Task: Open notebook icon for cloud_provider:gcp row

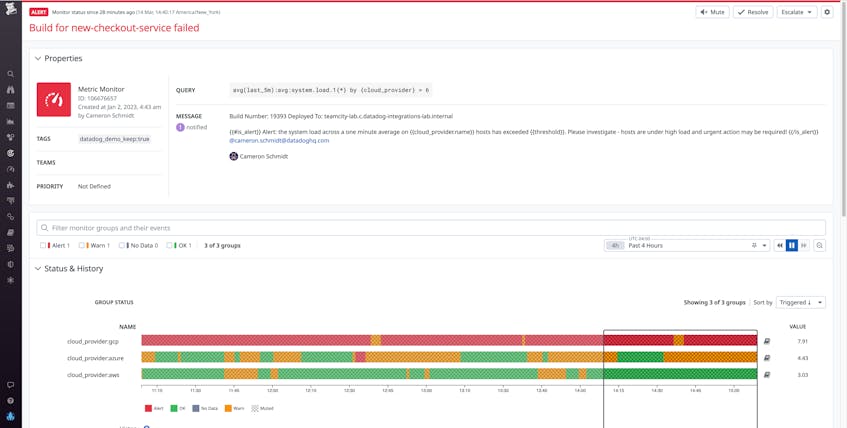Action: [767, 341]
